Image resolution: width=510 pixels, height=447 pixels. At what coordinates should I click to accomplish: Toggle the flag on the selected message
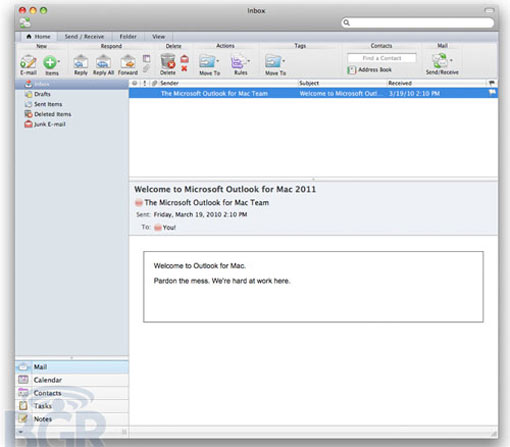click(x=492, y=93)
